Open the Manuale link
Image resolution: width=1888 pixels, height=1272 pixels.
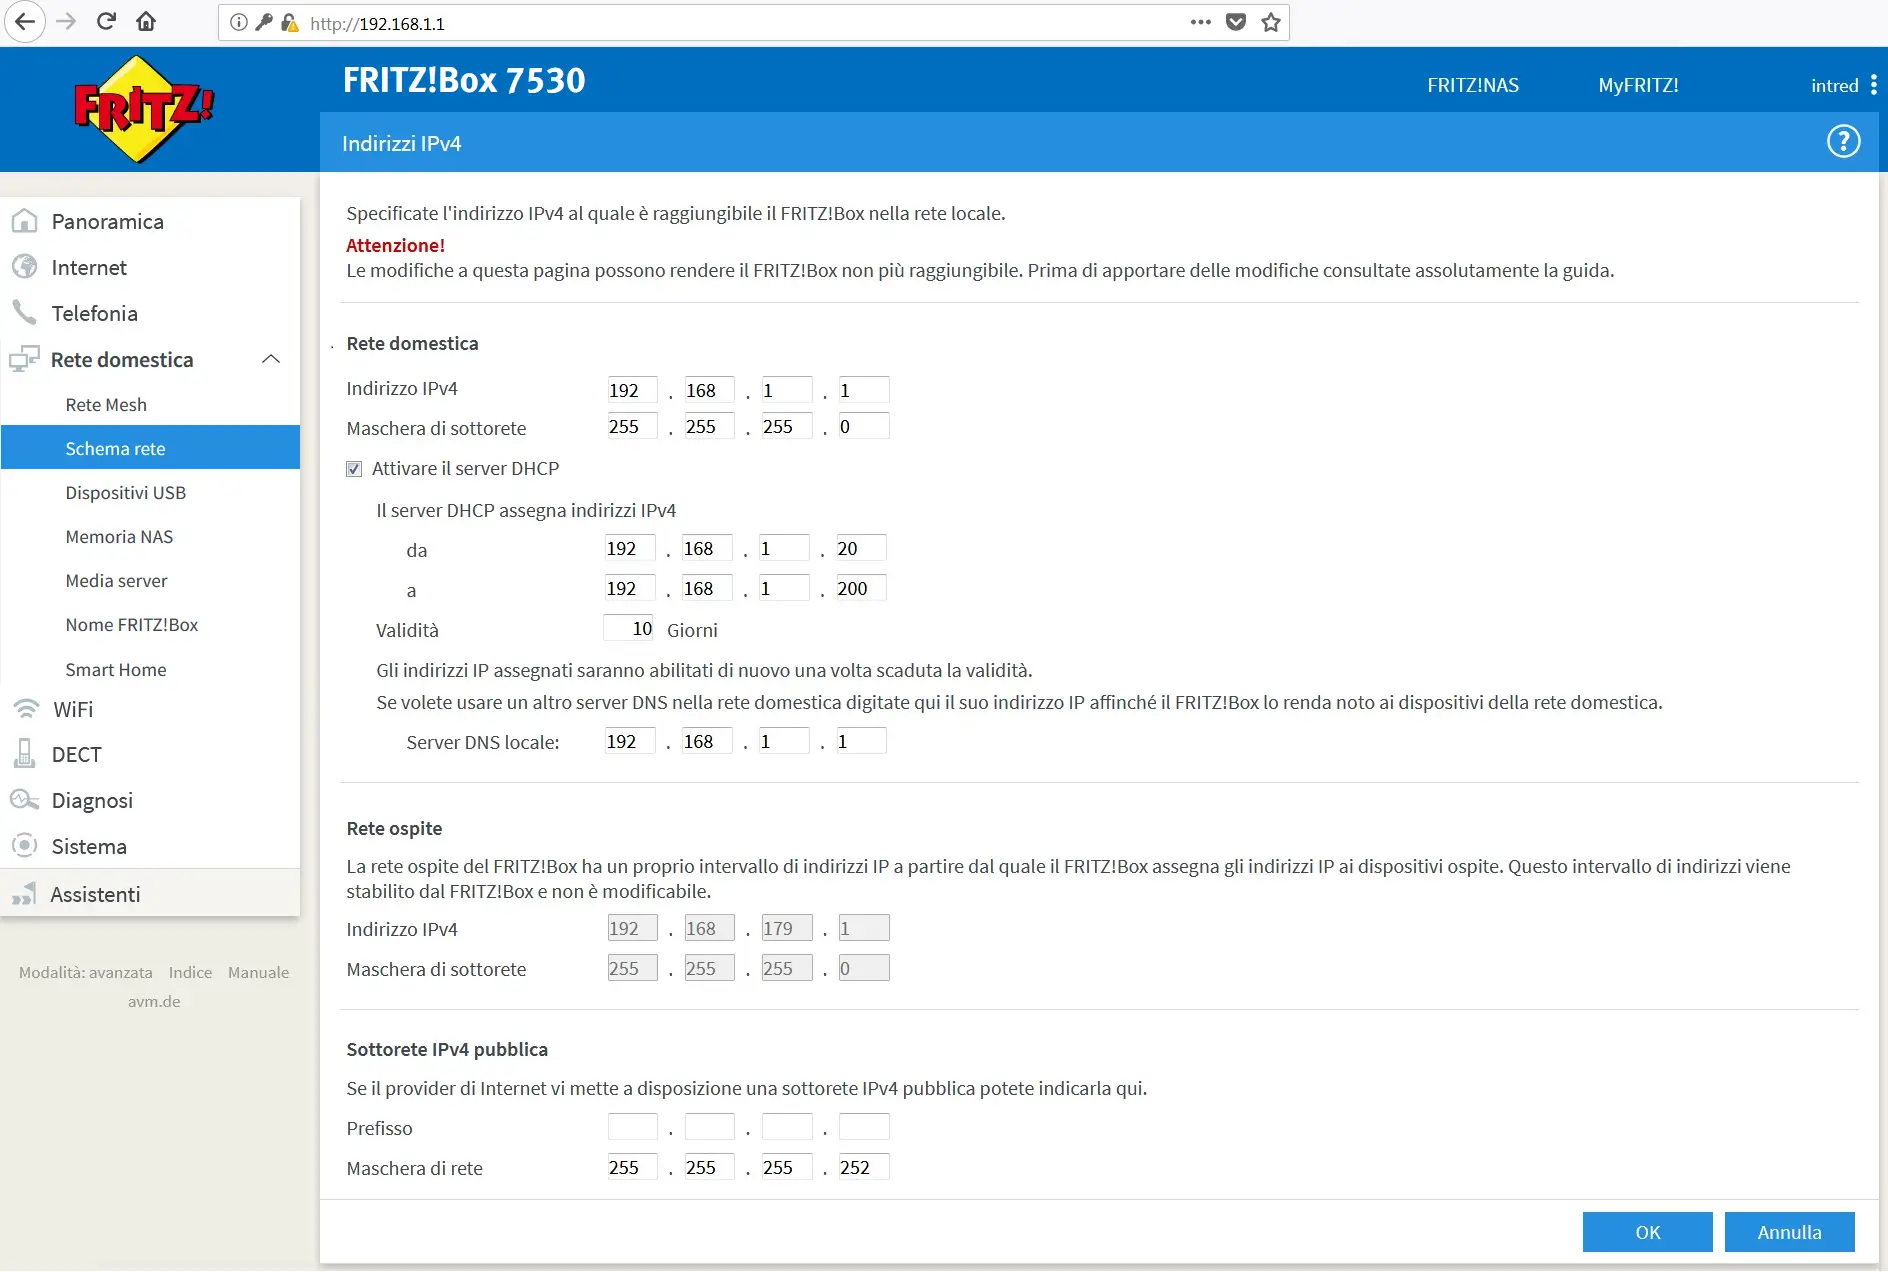point(258,972)
